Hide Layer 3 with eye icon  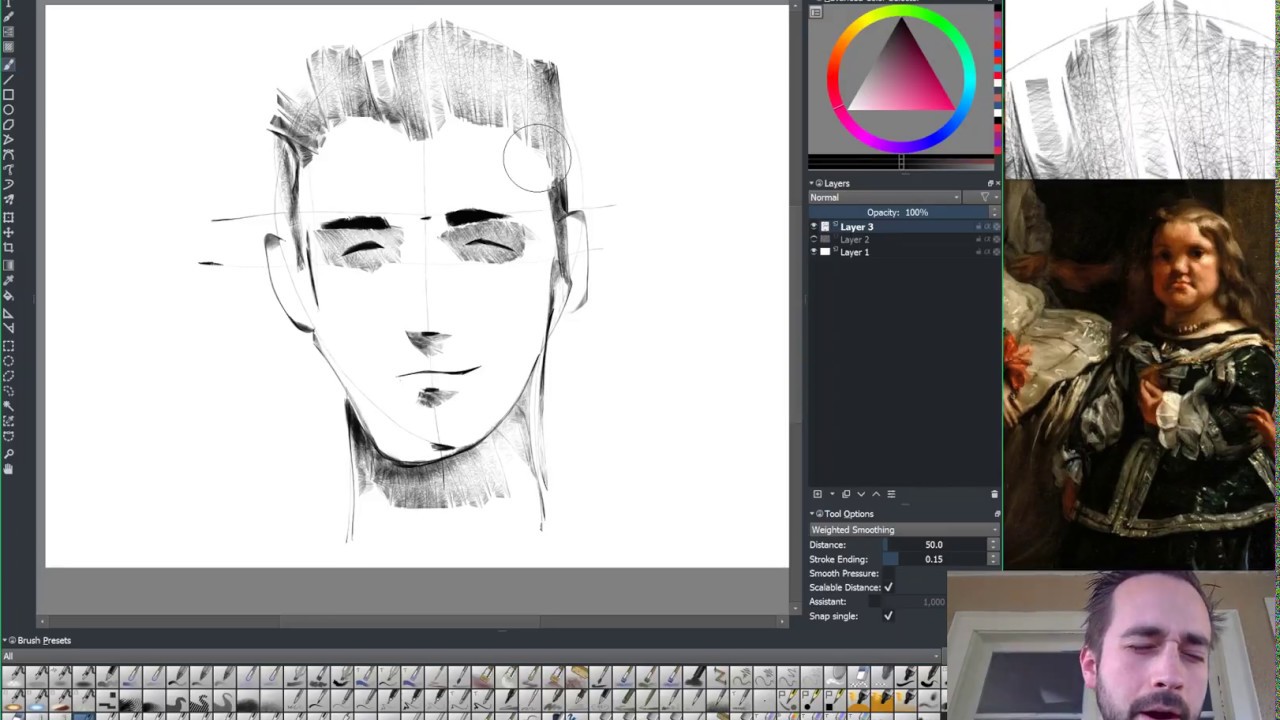(x=814, y=227)
